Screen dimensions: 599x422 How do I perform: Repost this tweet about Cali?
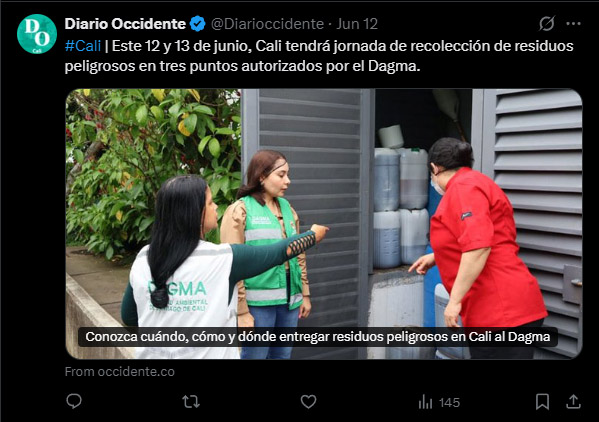click(x=191, y=402)
